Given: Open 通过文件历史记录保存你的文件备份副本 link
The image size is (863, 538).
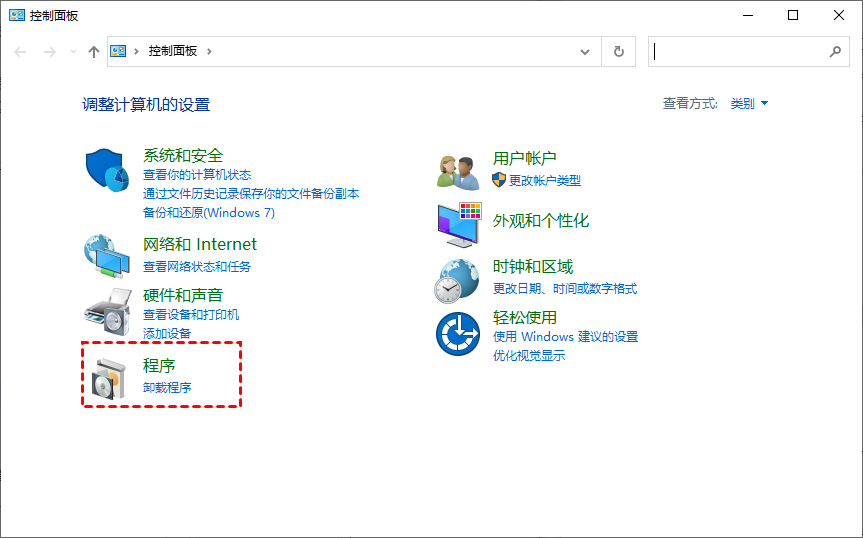Looking at the screenshot, I should coord(251,194).
